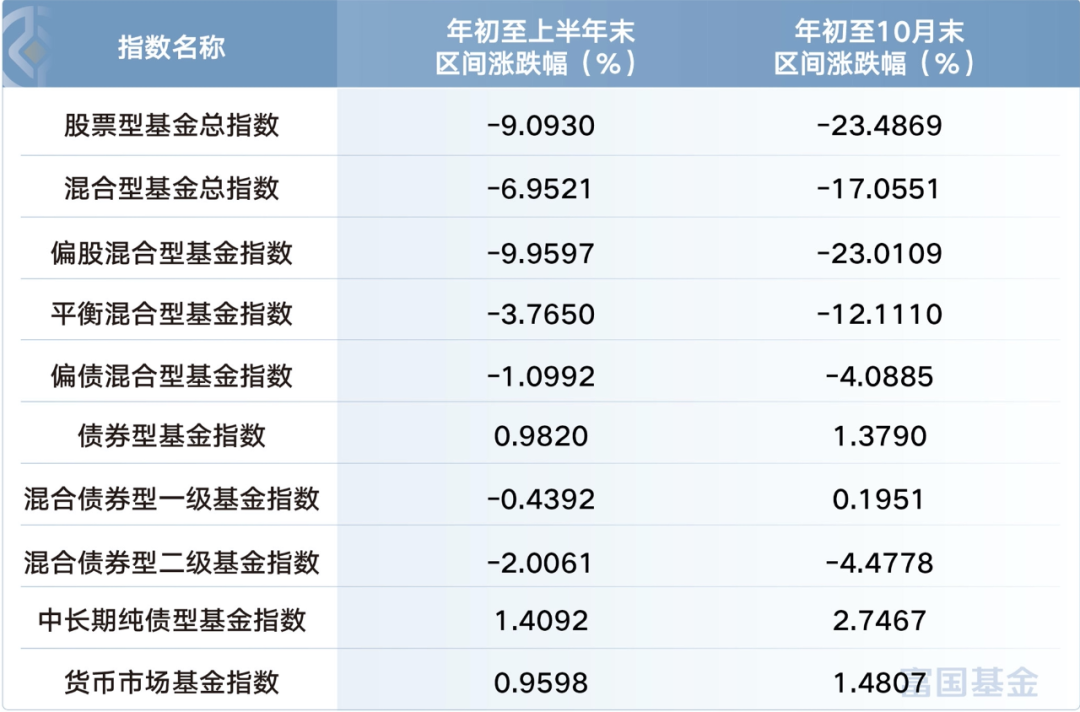Screen dimensions: 1080x712
Task: Click the 货币市场基金指数 row label
Action: coord(172,682)
